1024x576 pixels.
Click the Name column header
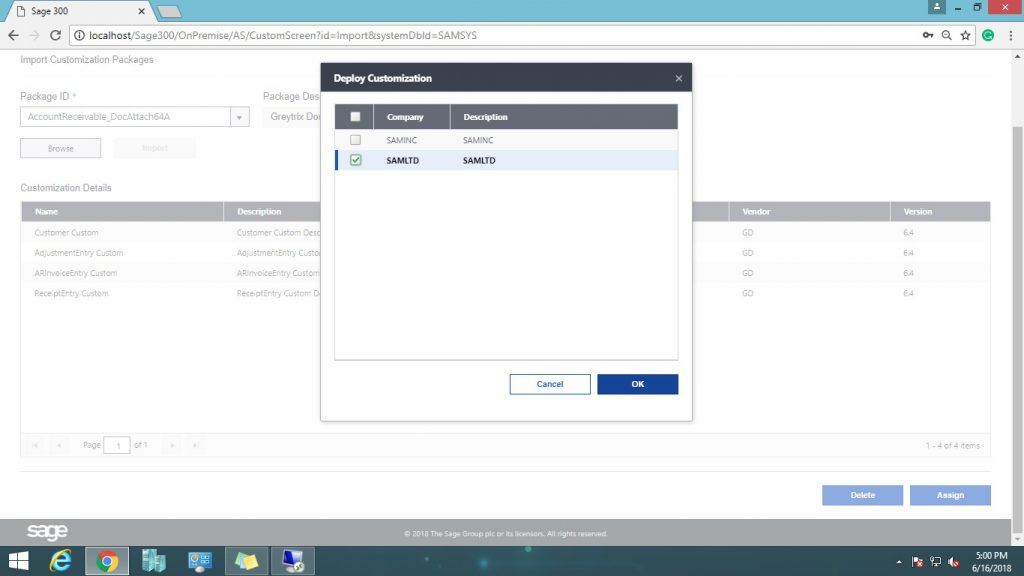click(122, 212)
